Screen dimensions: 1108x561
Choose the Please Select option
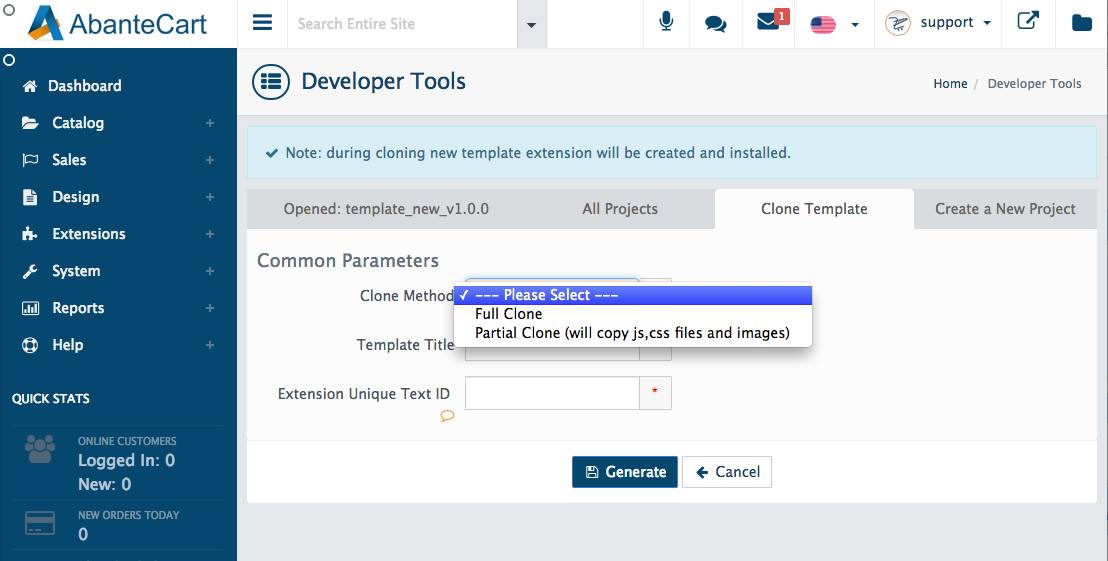coord(633,295)
